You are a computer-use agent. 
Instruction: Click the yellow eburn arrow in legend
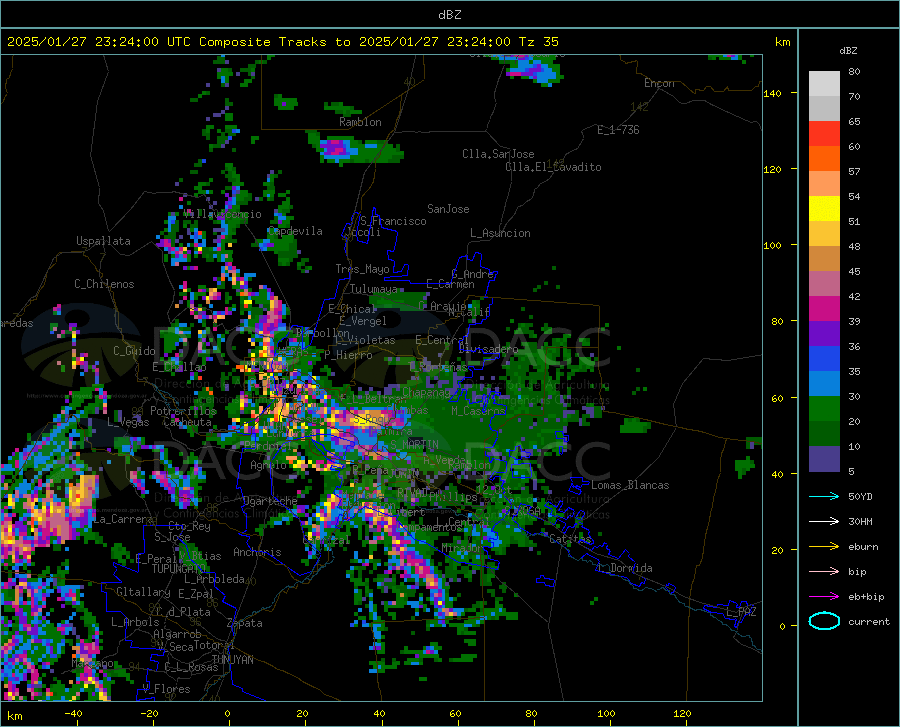tap(824, 546)
